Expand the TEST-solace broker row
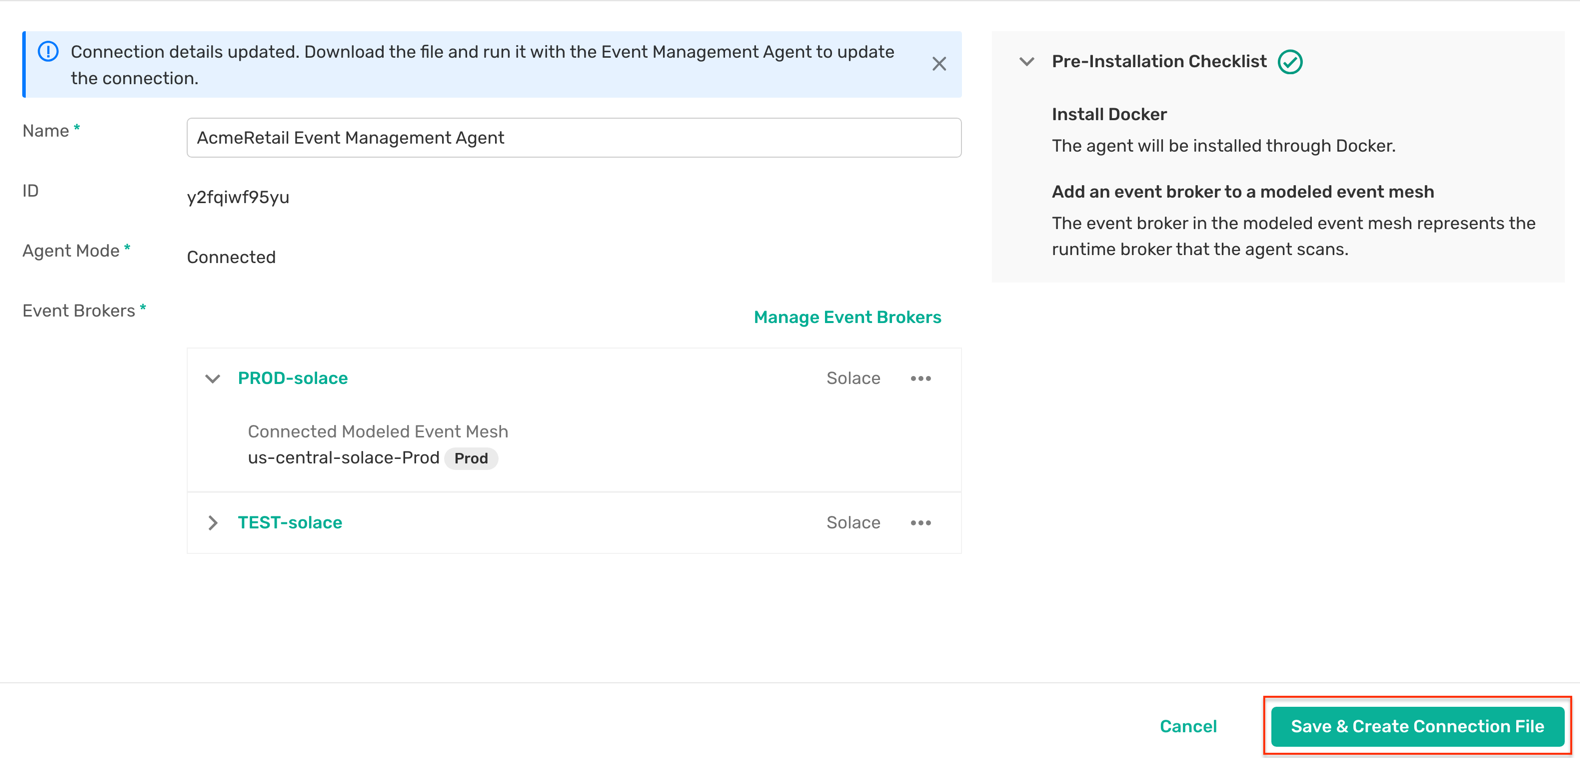The image size is (1580, 758). click(x=213, y=523)
